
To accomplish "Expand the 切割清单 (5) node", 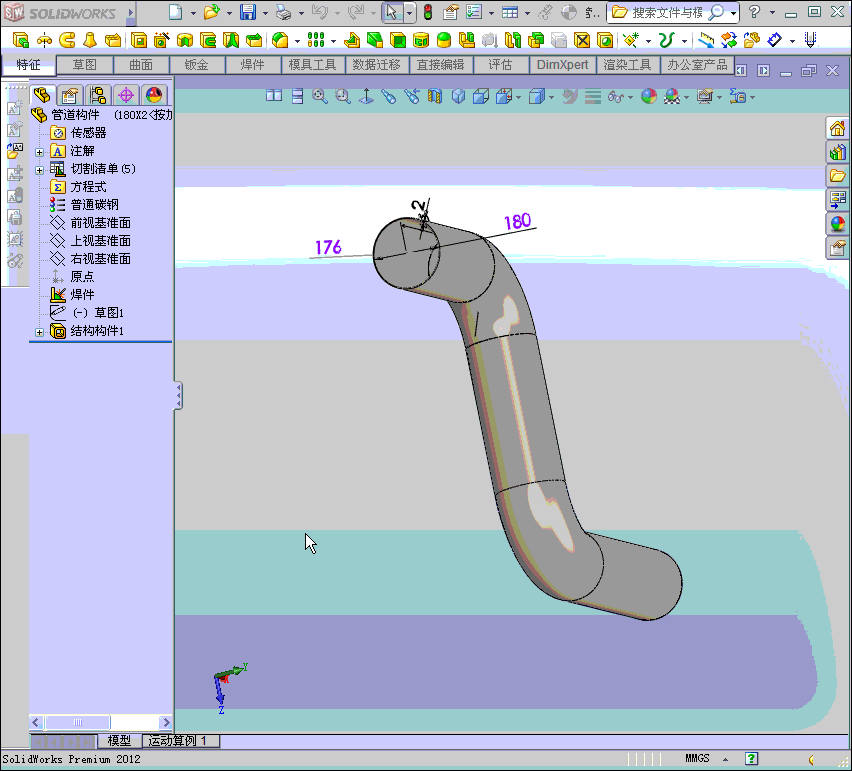I will click(x=39, y=170).
